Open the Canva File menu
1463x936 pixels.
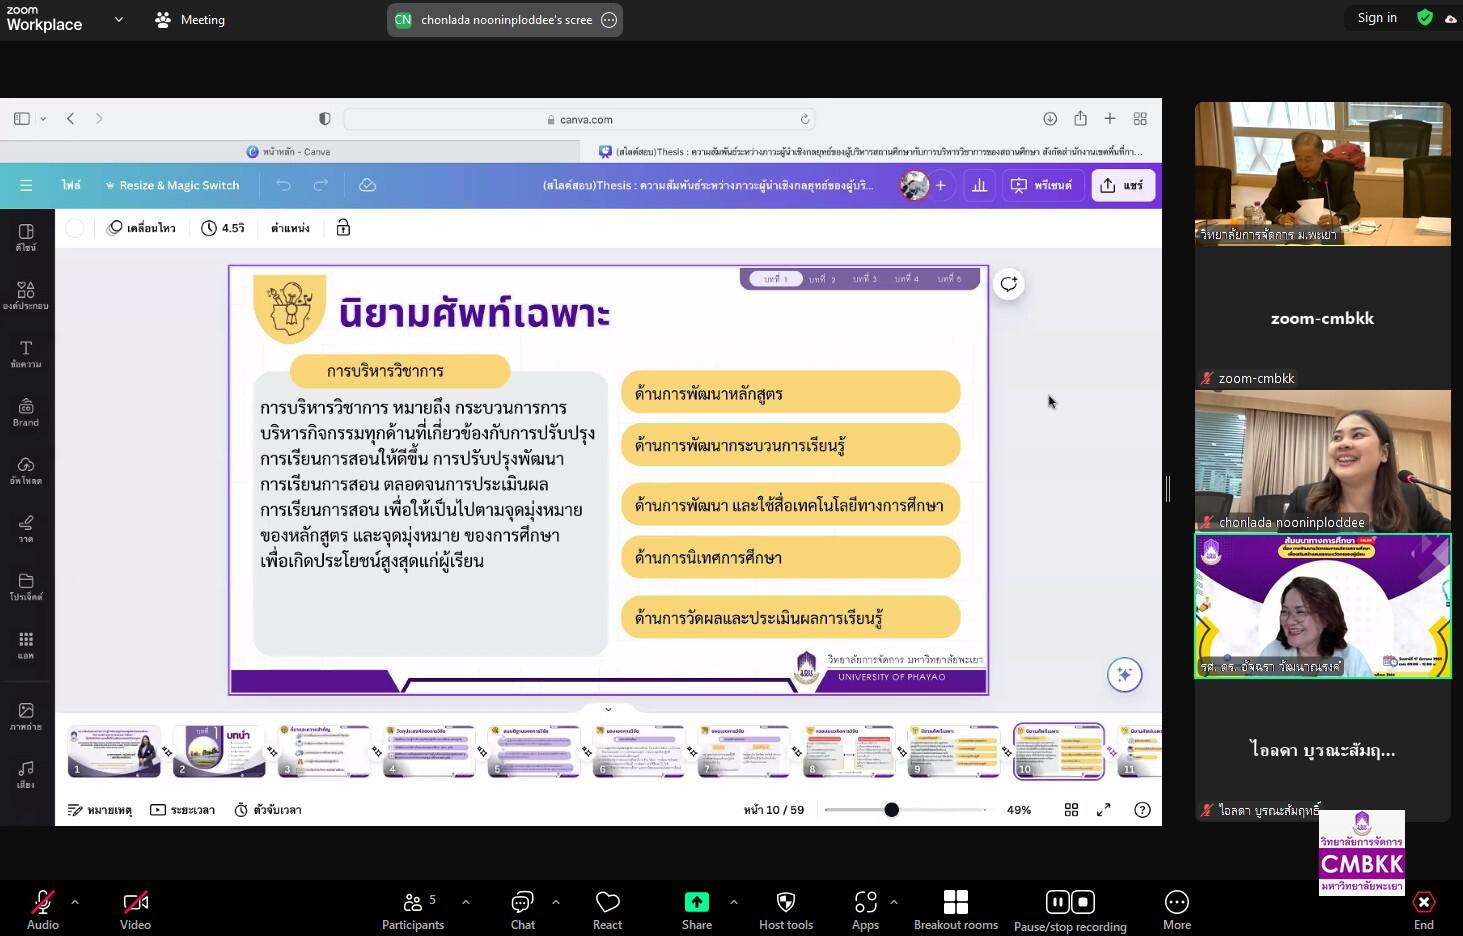pyautogui.click(x=71, y=185)
